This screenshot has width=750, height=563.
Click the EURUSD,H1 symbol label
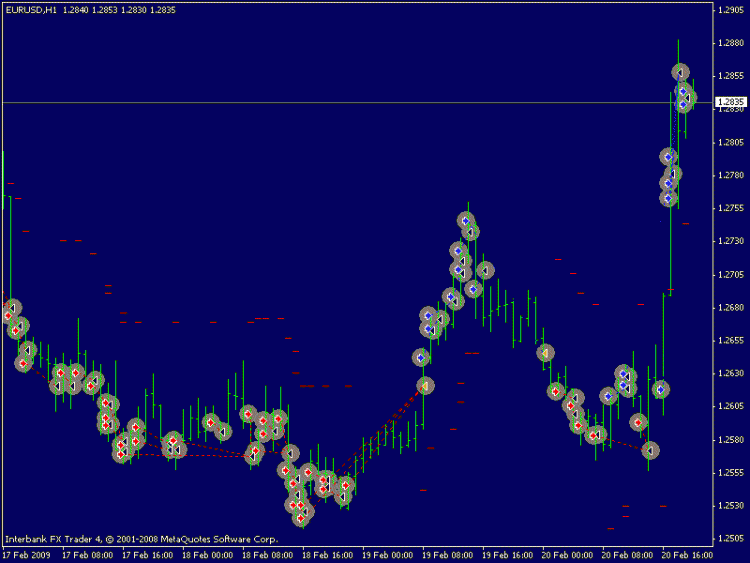pos(31,10)
